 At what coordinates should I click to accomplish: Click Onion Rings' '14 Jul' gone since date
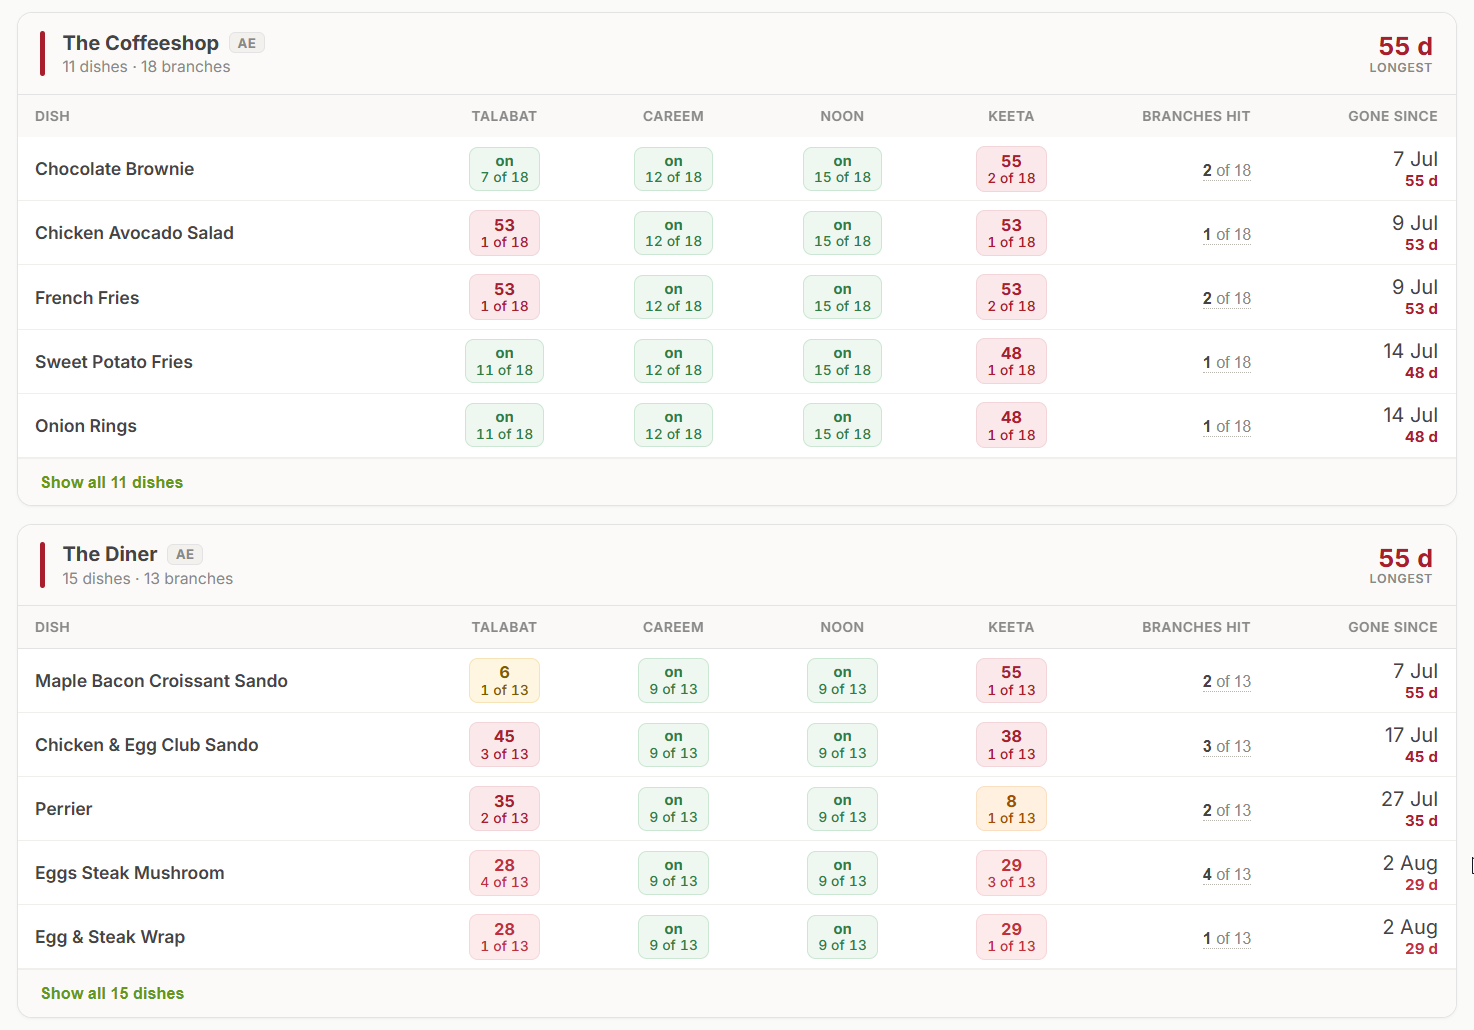pyautogui.click(x=1410, y=415)
